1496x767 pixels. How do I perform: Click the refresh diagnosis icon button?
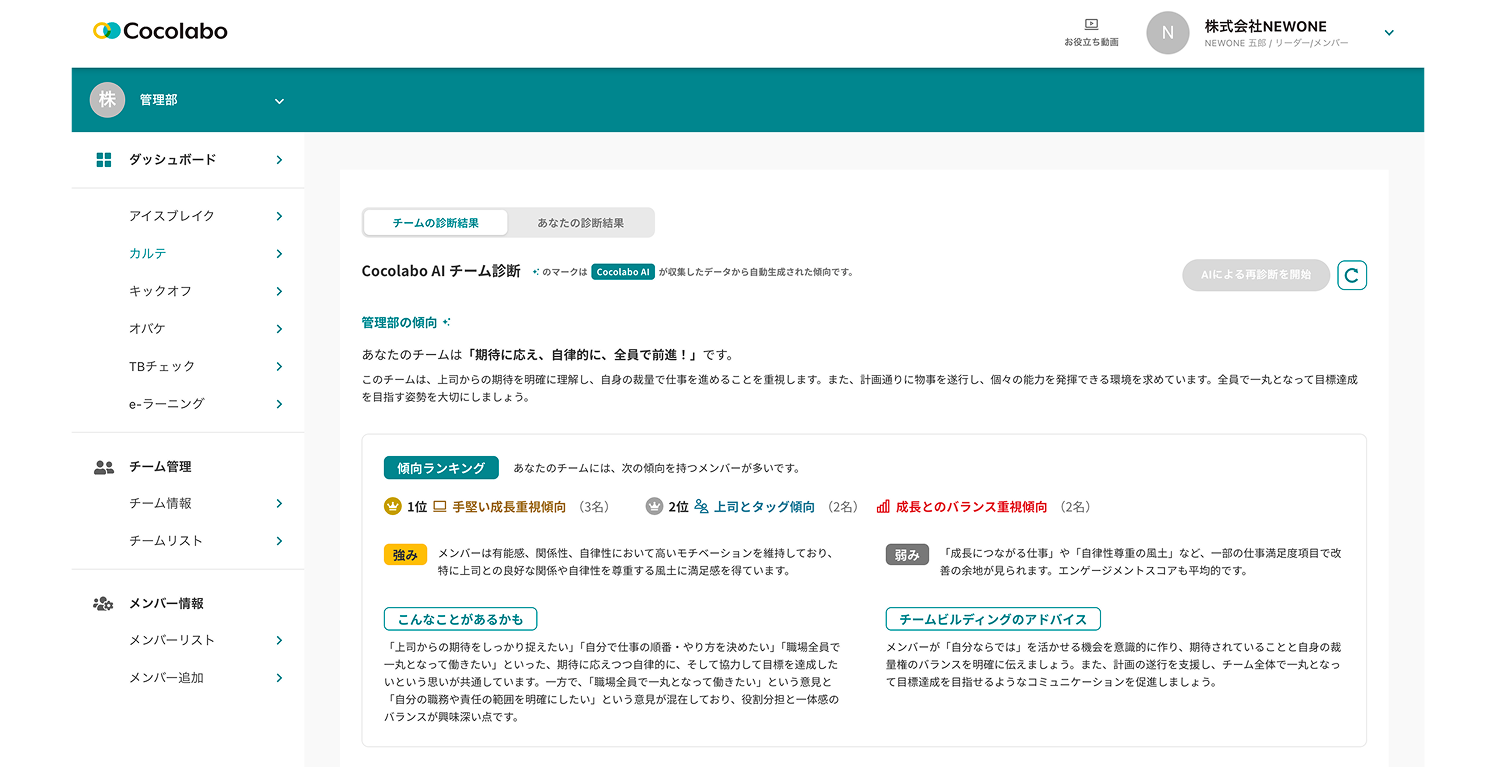click(1352, 275)
